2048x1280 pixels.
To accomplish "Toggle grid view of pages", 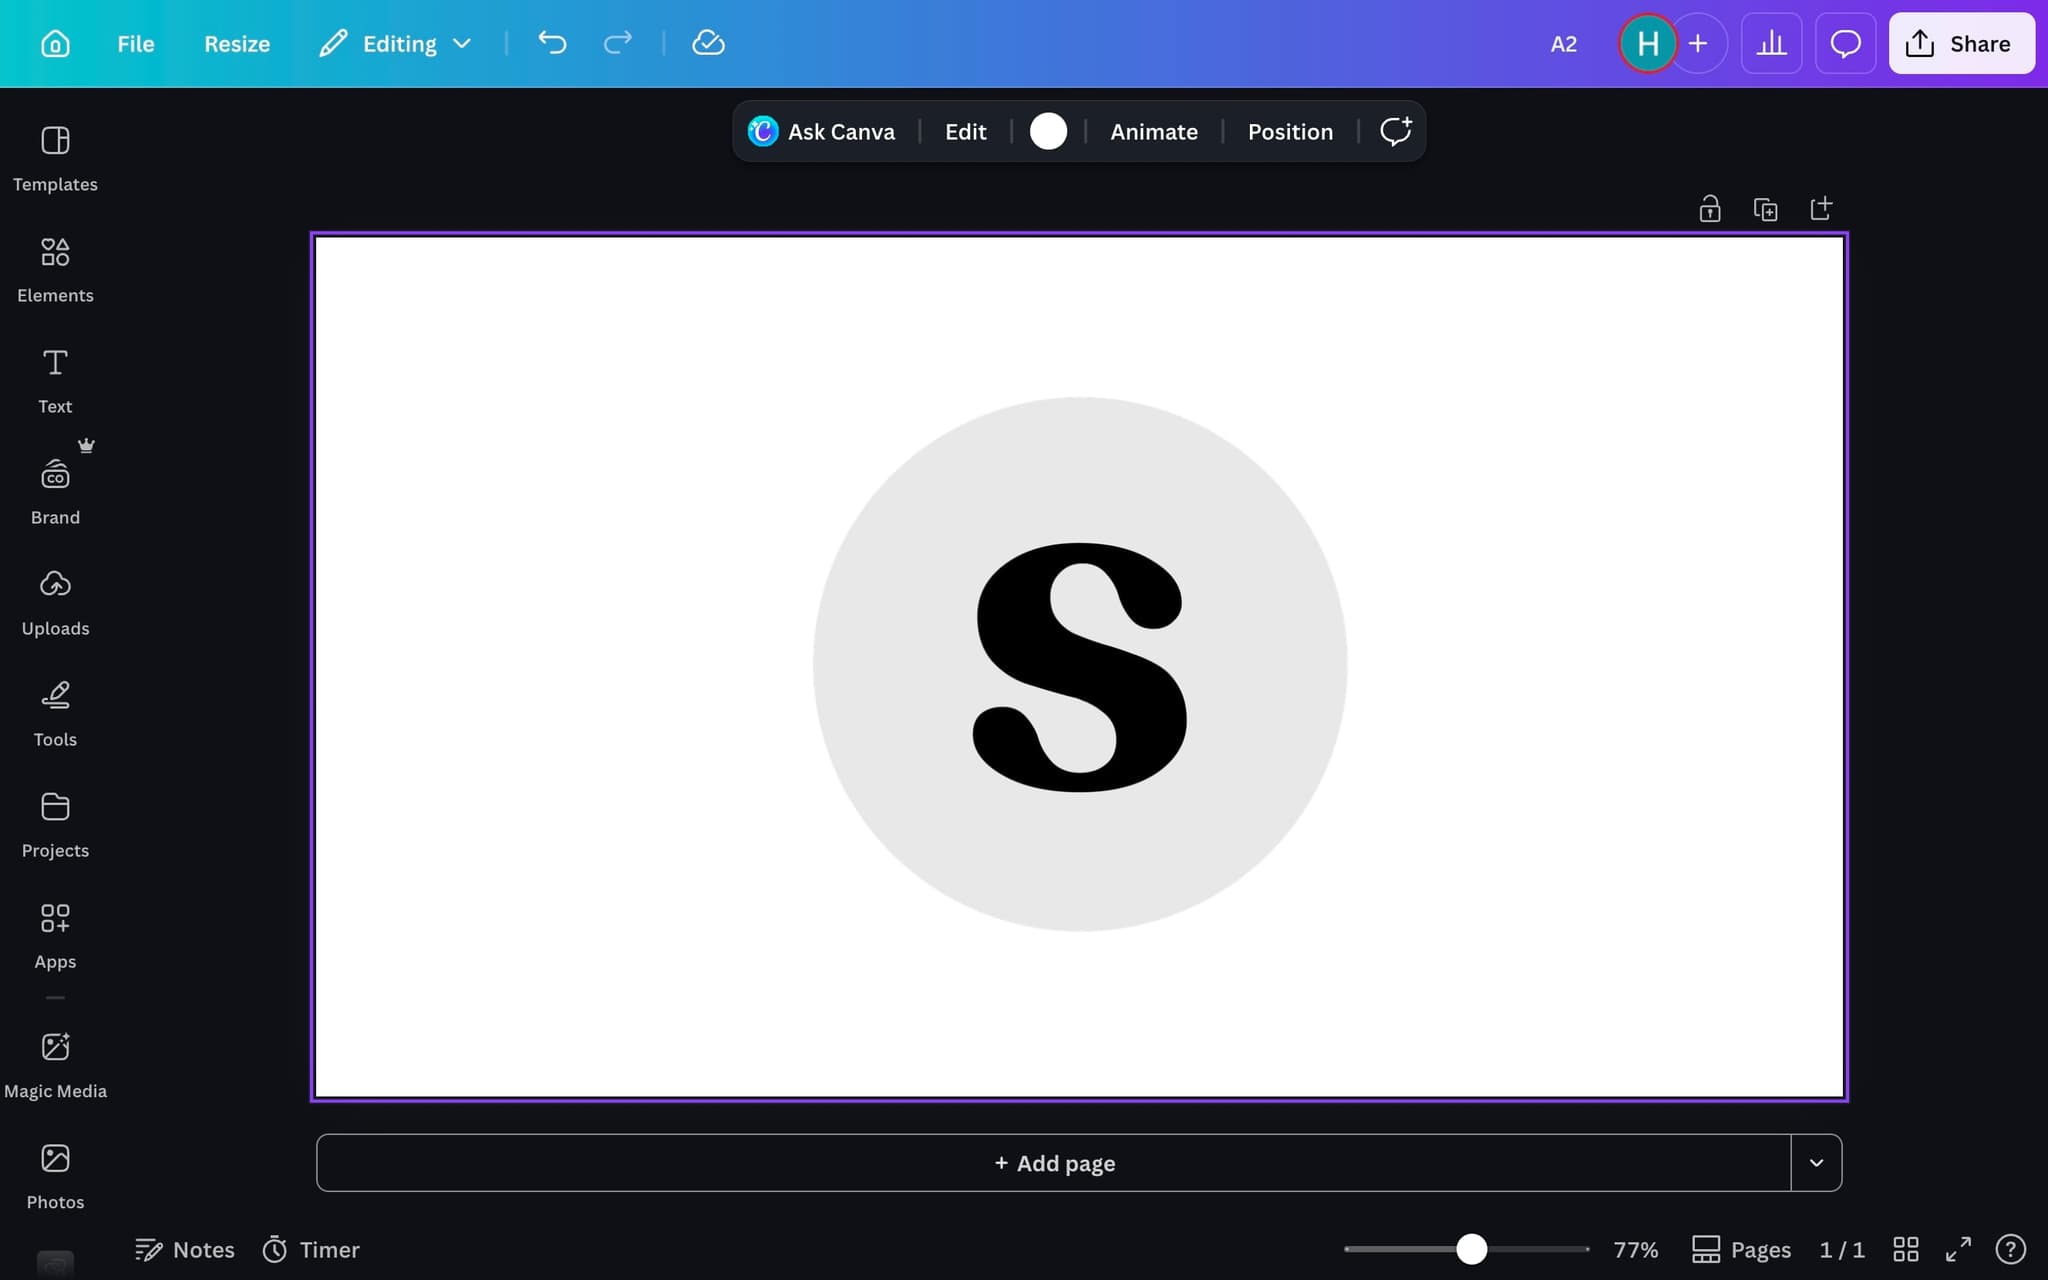I will tap(1906, 1249).
